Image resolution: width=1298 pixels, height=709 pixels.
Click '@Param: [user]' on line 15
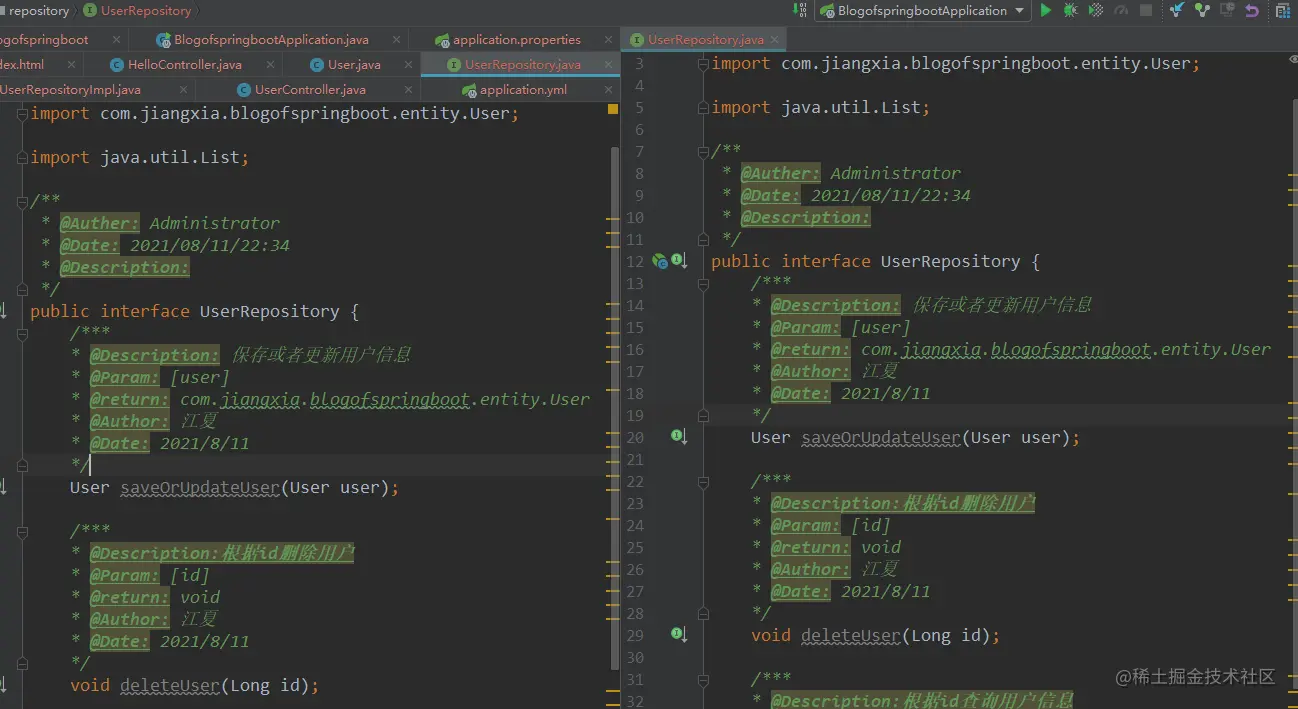pos(841,327)
